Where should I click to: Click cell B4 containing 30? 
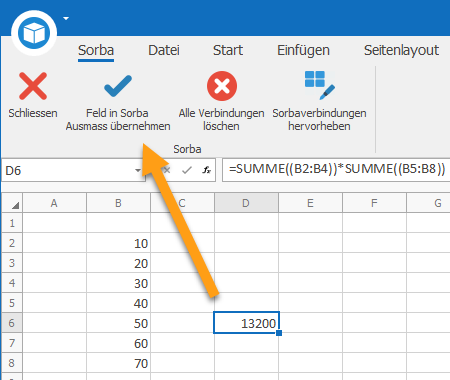coord(118,283)
